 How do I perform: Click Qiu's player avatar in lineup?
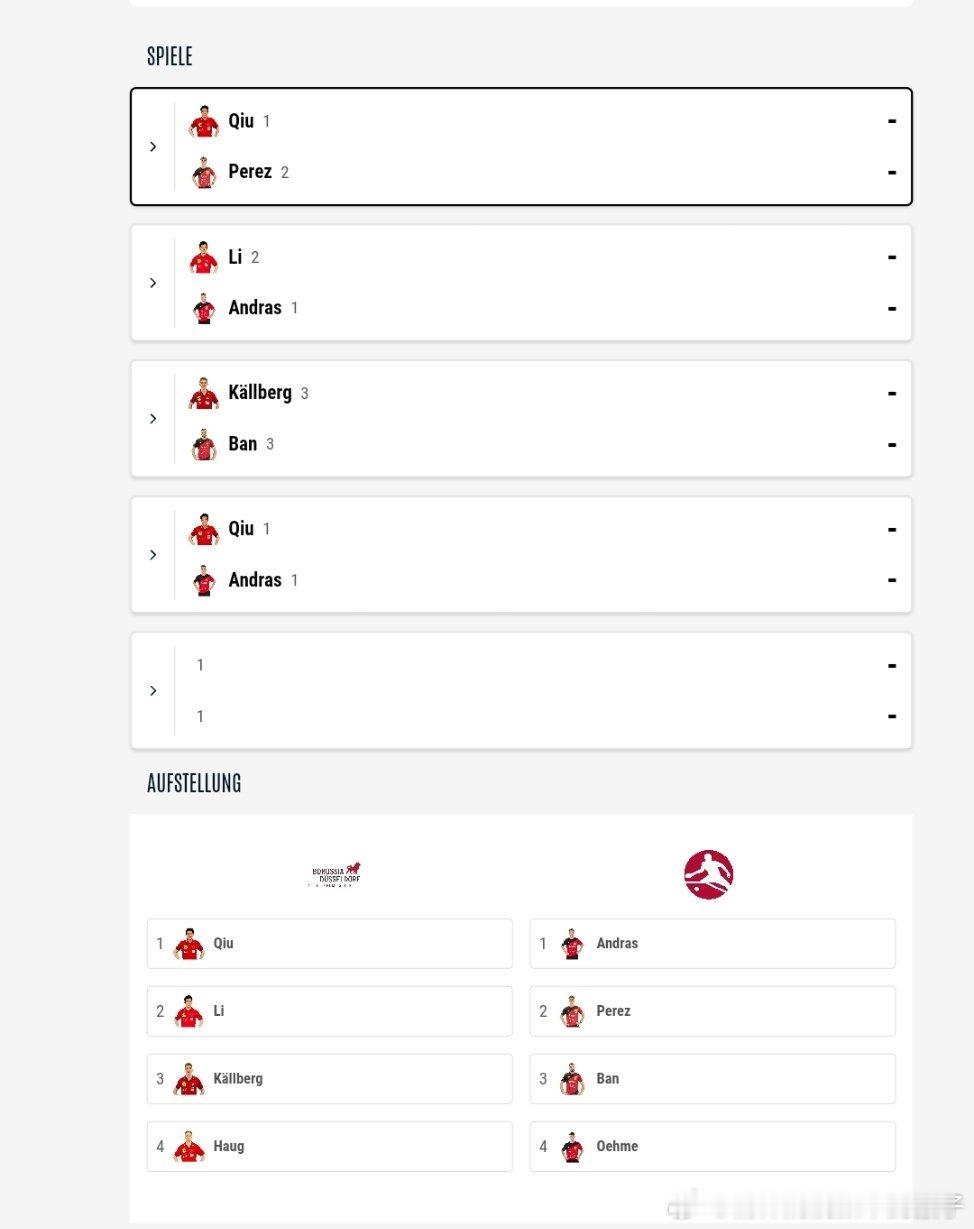pos(189,944)
